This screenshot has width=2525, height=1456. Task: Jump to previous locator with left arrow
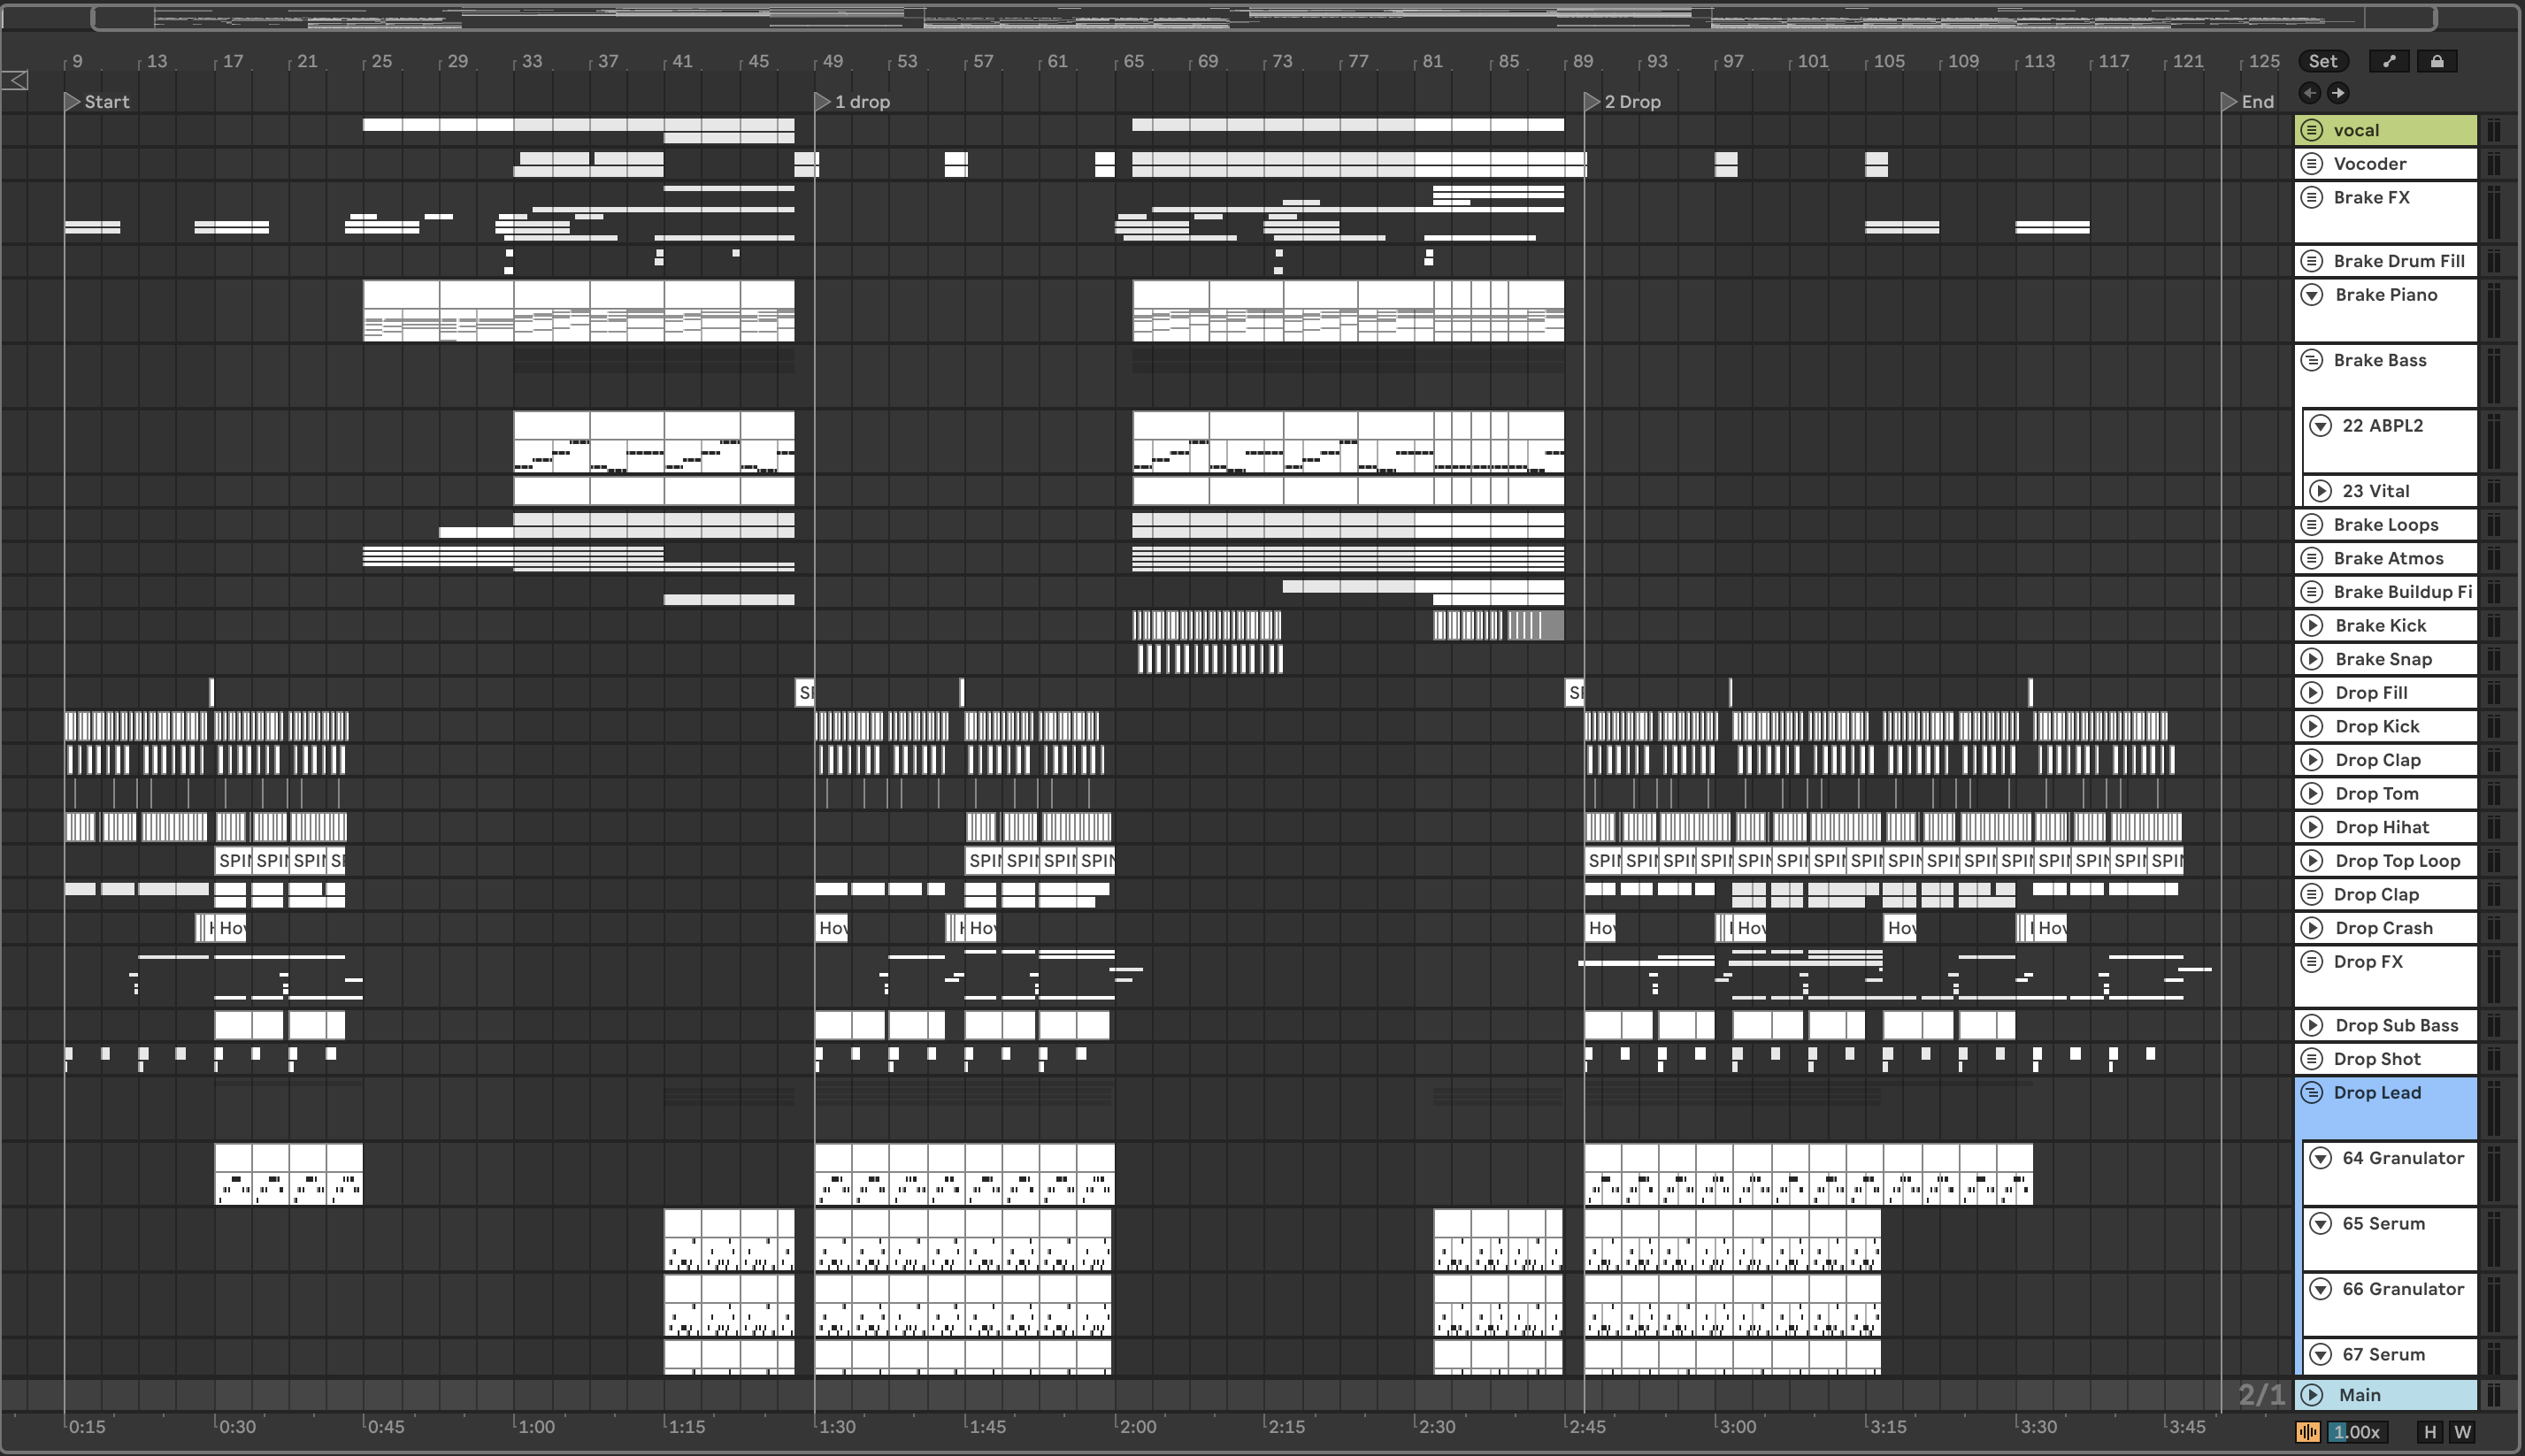(2310, 93)
